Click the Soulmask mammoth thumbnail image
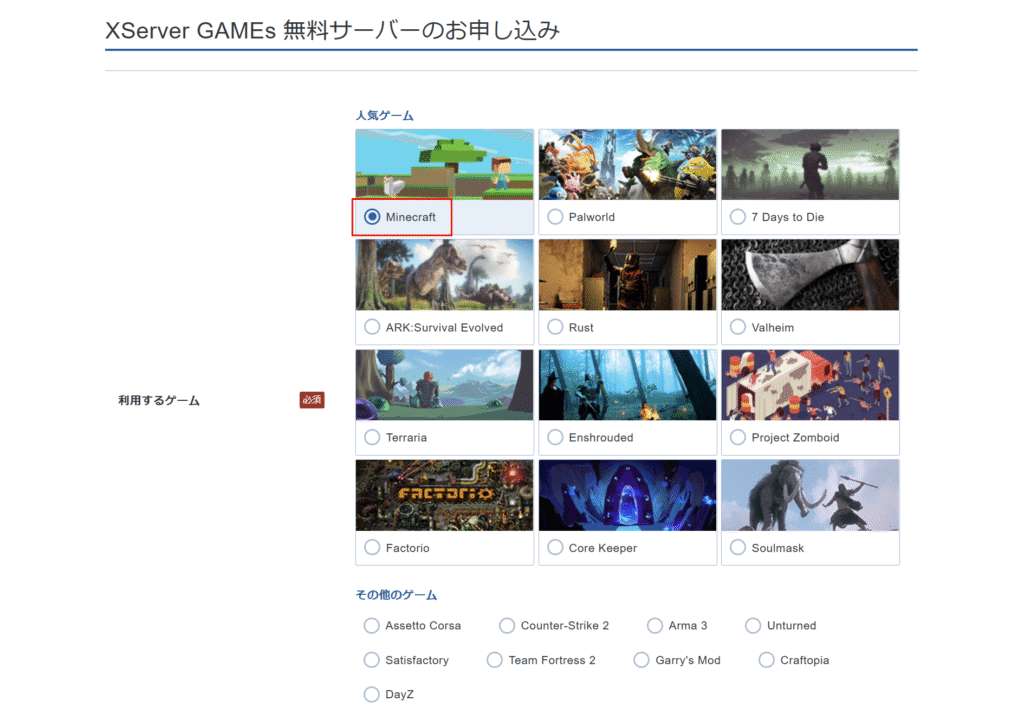Viewport: 1024px width, 721px height. pyautogui.click(x=810, y=496)
